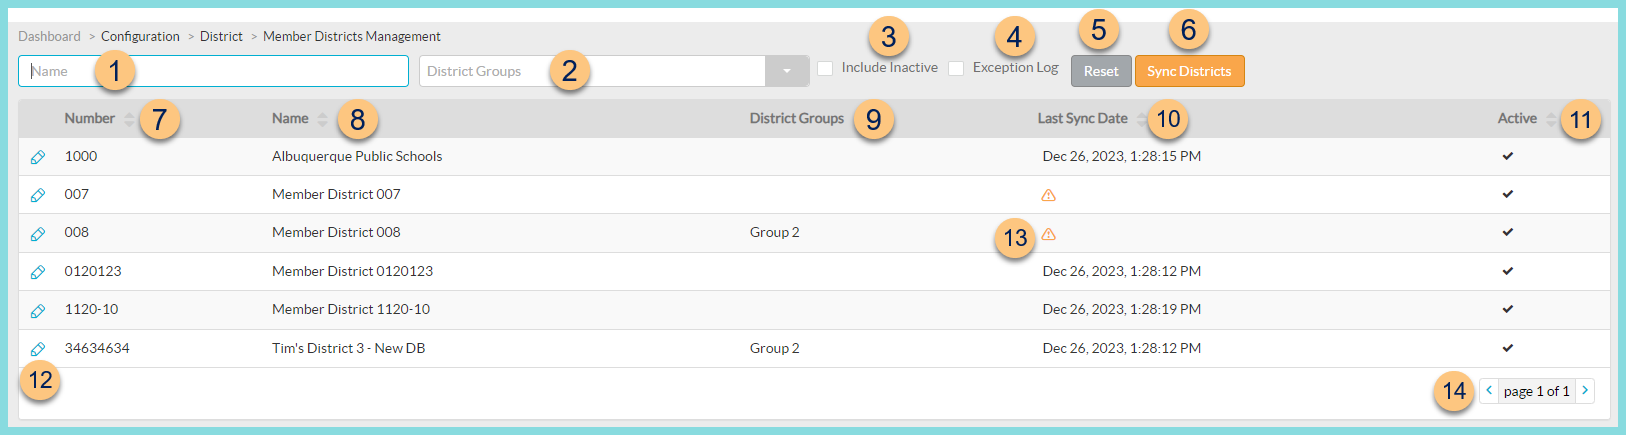Click Active checkmark for Albuquerque Public Schools
The width and height of the screenshot is (1626, 435).
pyautogui.click(x=1508, y=156)
